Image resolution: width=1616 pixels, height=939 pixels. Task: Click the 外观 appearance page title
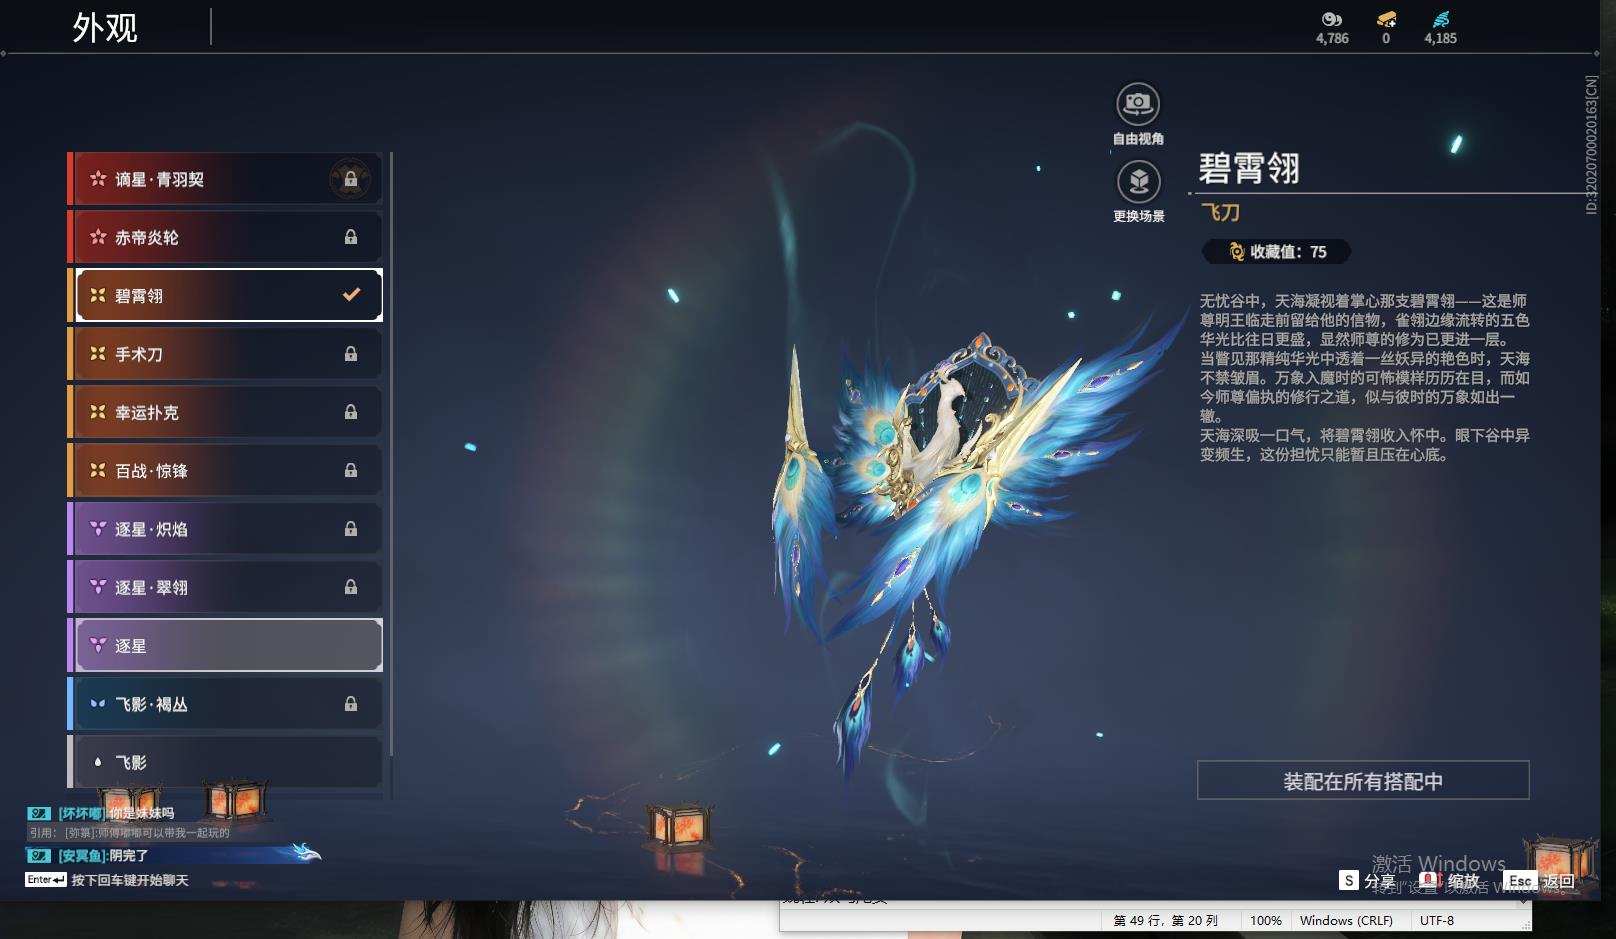(x=105, y=28)
